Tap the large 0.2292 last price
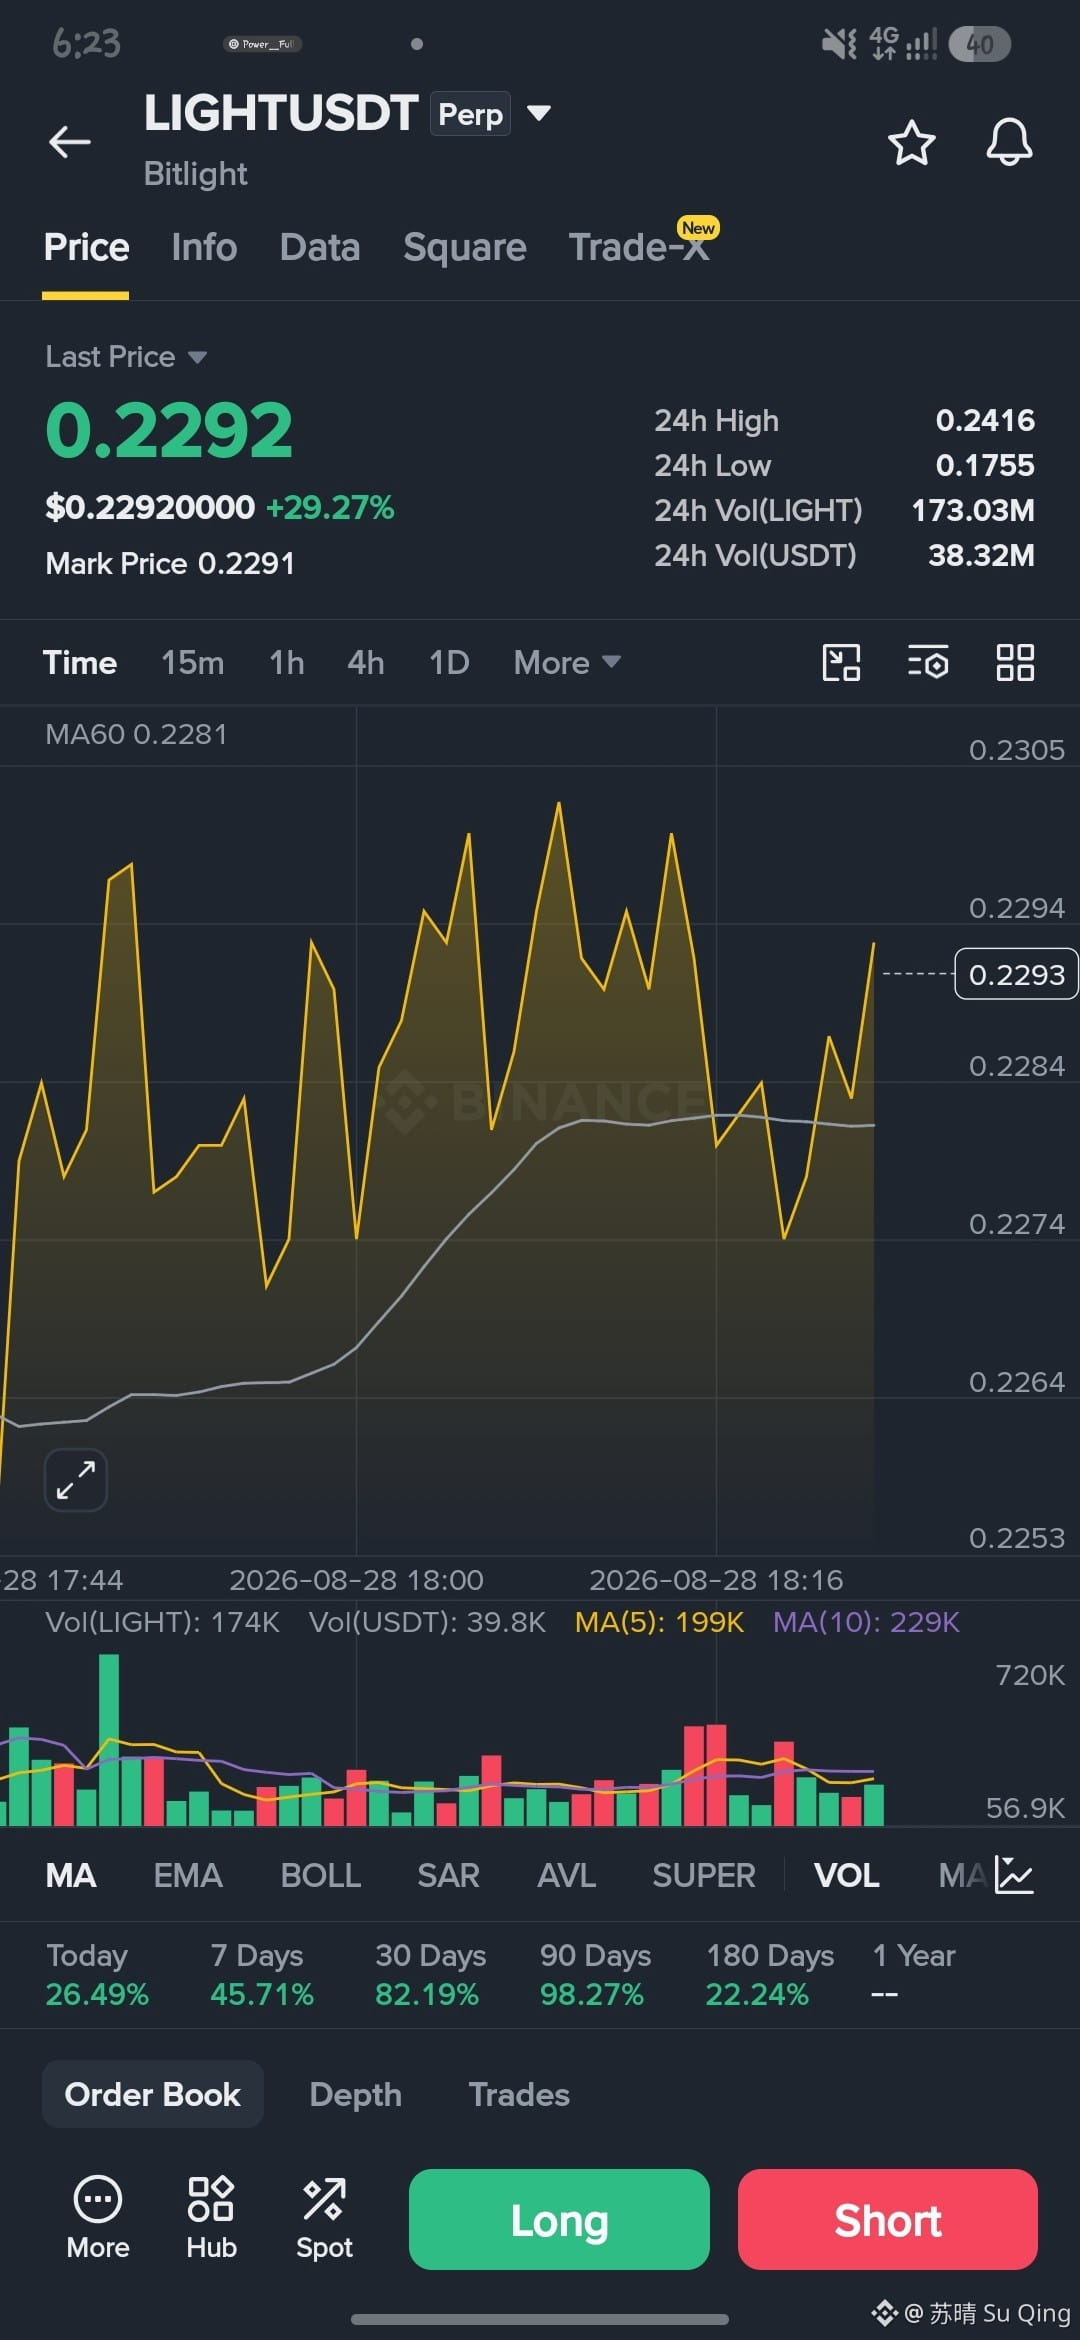Screen dimensions: 1080x2340 point(169,430)
